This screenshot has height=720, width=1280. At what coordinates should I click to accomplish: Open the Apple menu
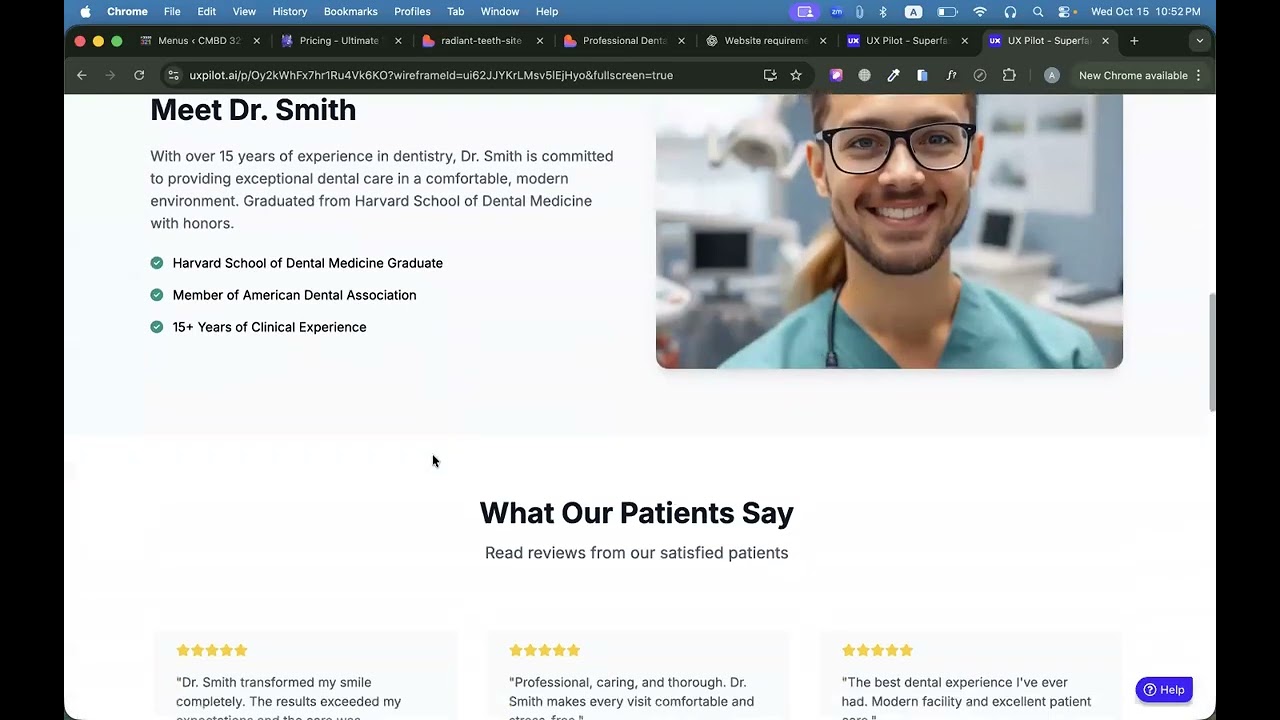[85, 12]
